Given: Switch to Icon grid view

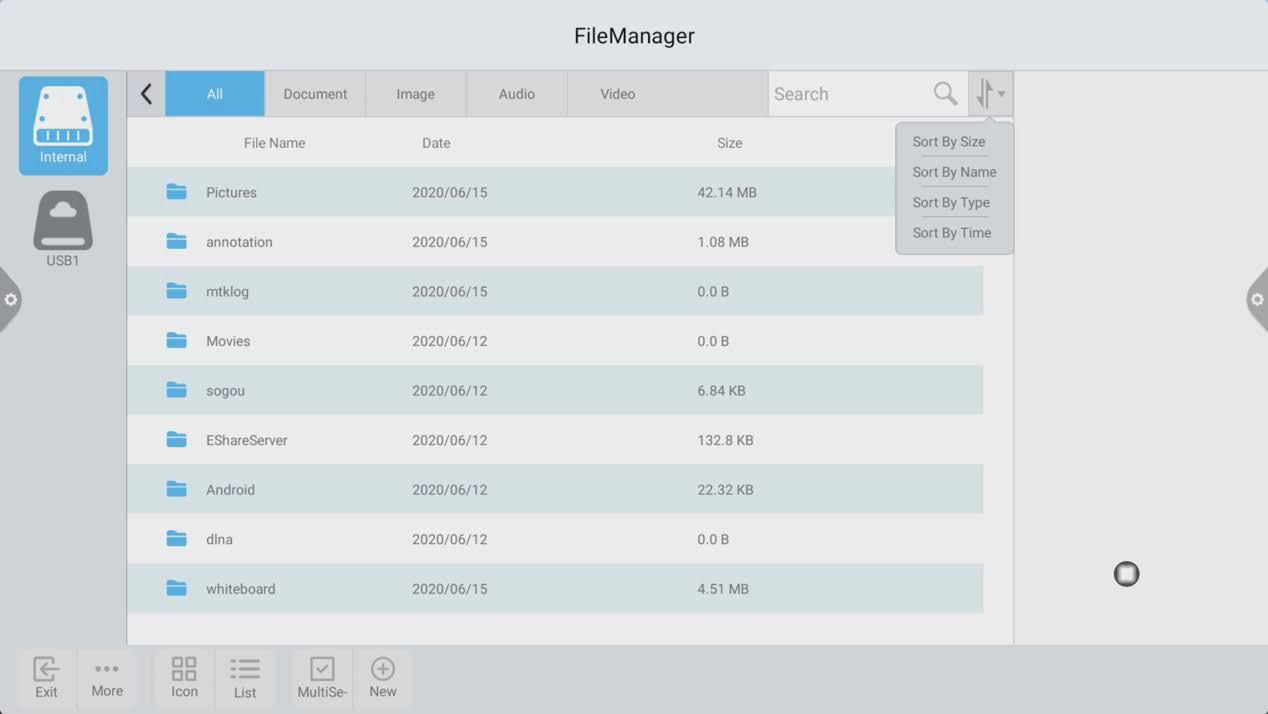Looking at the screenshot, I should pyautogui.click(x=184, y=677).
